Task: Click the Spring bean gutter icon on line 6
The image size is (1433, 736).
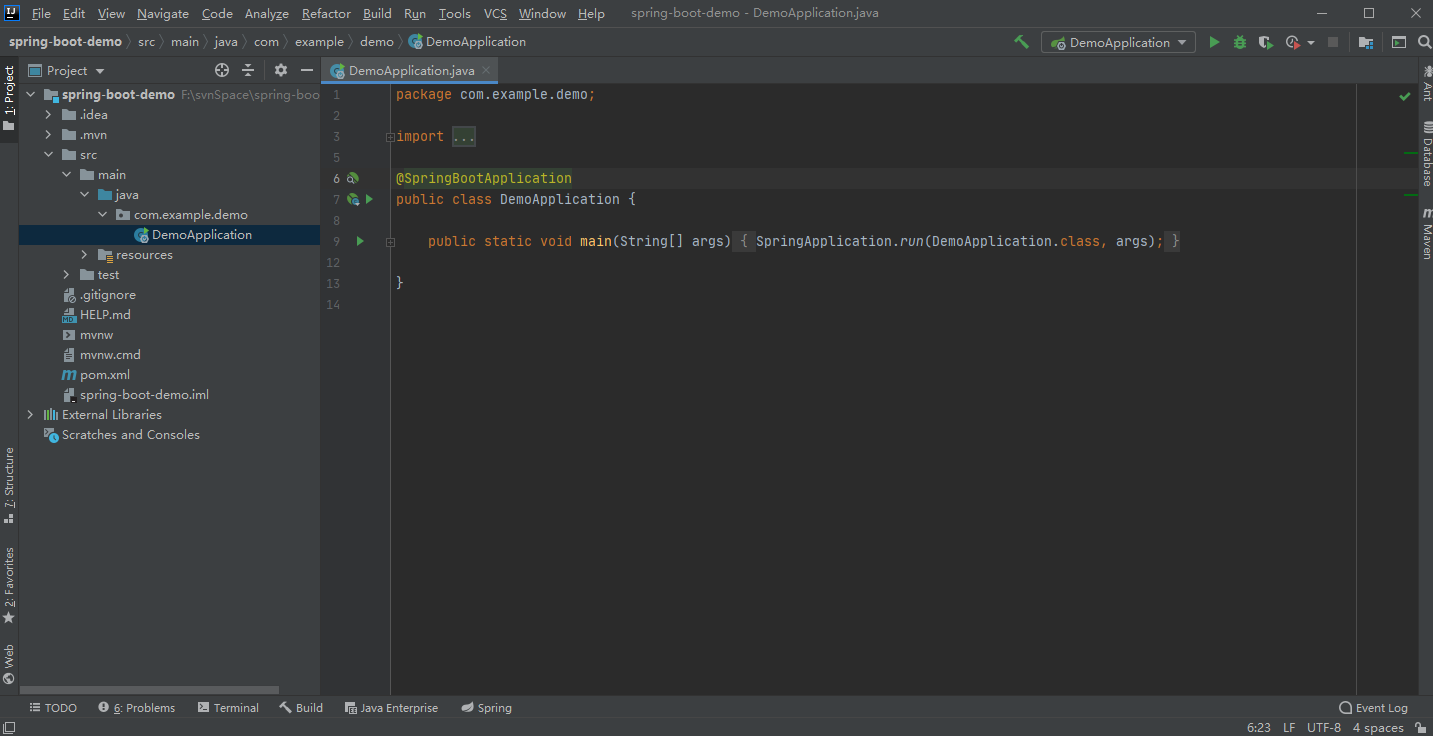Action: (353, 179)
